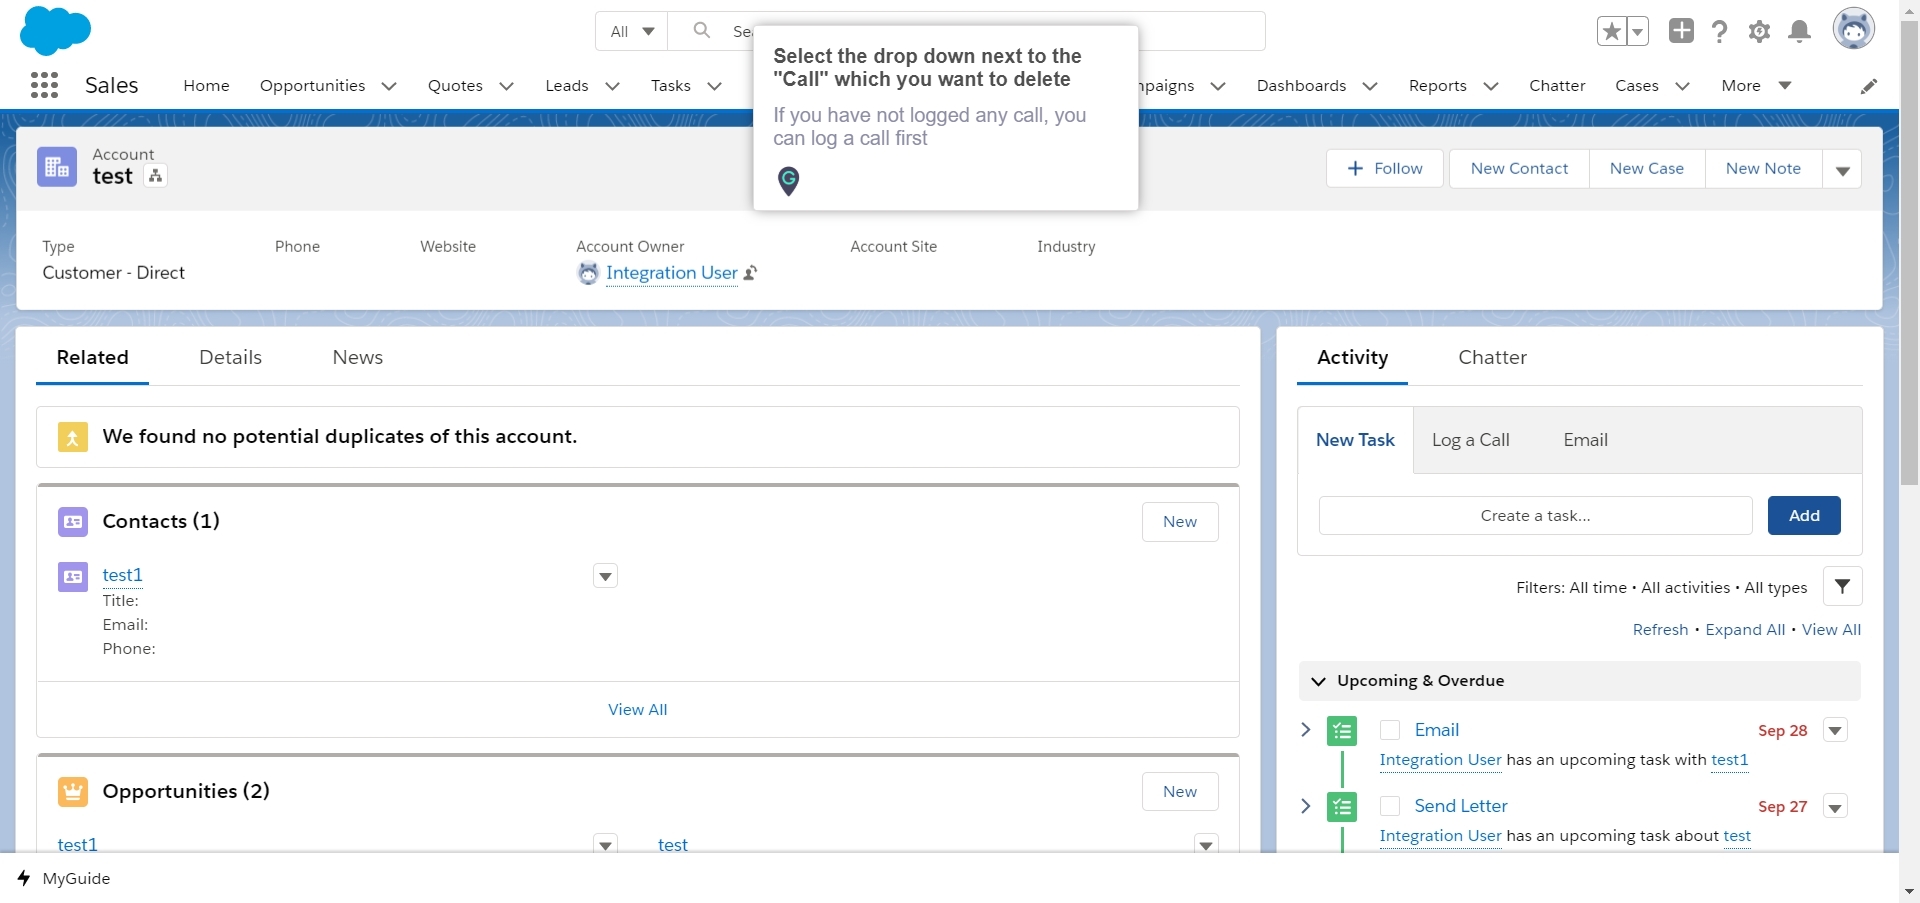Screen dimensions: 1920x903
Task: Expand the Tasks nav menu chevron
Action: 714,86
